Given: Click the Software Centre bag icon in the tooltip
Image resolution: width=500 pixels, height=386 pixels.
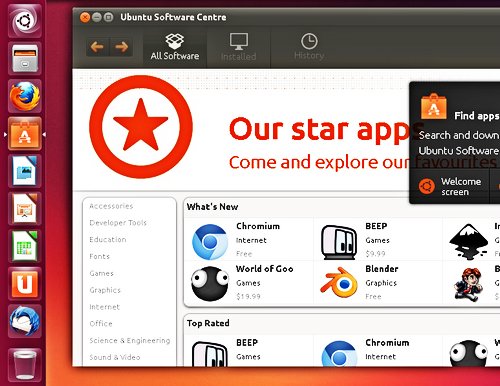Looking at the screenshot, I should tap(434, 106).
